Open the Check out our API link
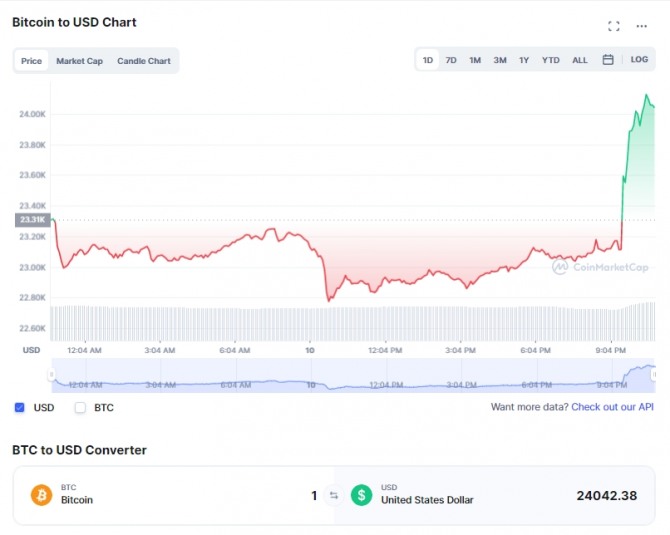The image size is (670, 535). click(612, 408)
